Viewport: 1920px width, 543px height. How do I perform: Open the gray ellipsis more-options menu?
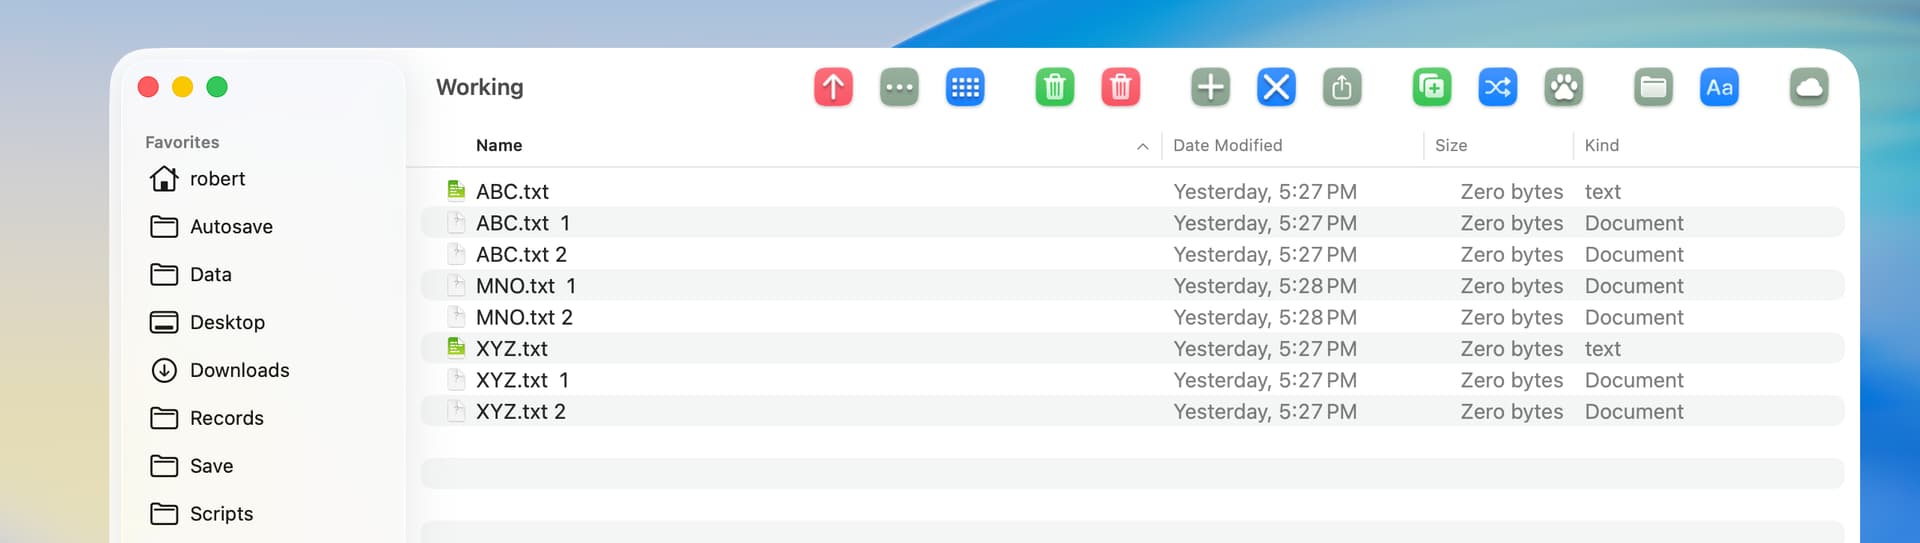899,87
